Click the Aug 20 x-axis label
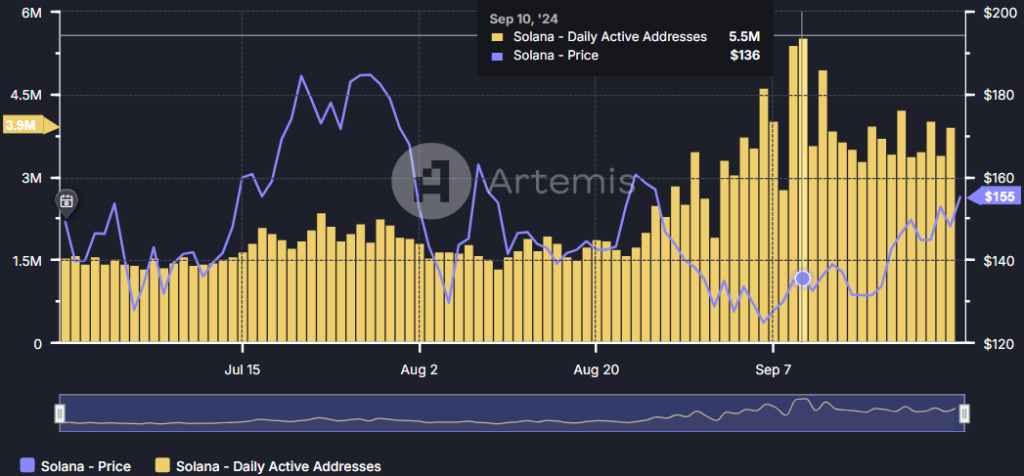 pyautogui.click(x=596, y=370)
